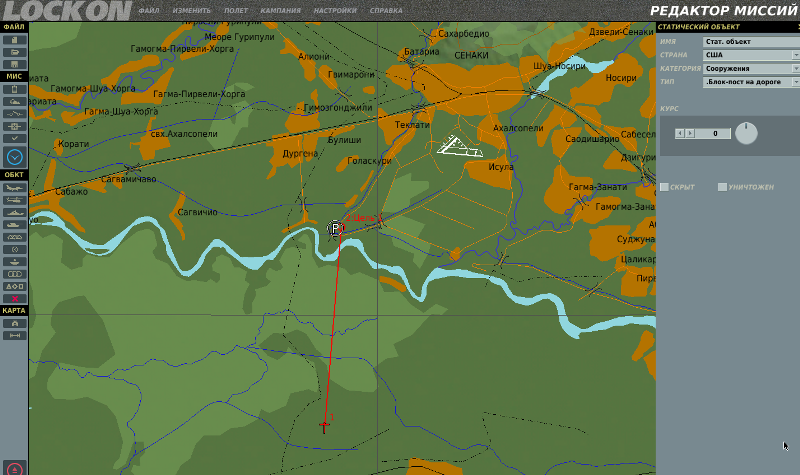Screen dimensions: 800x475
Task: Open the СПРАВКА menu
Action: 386,10
